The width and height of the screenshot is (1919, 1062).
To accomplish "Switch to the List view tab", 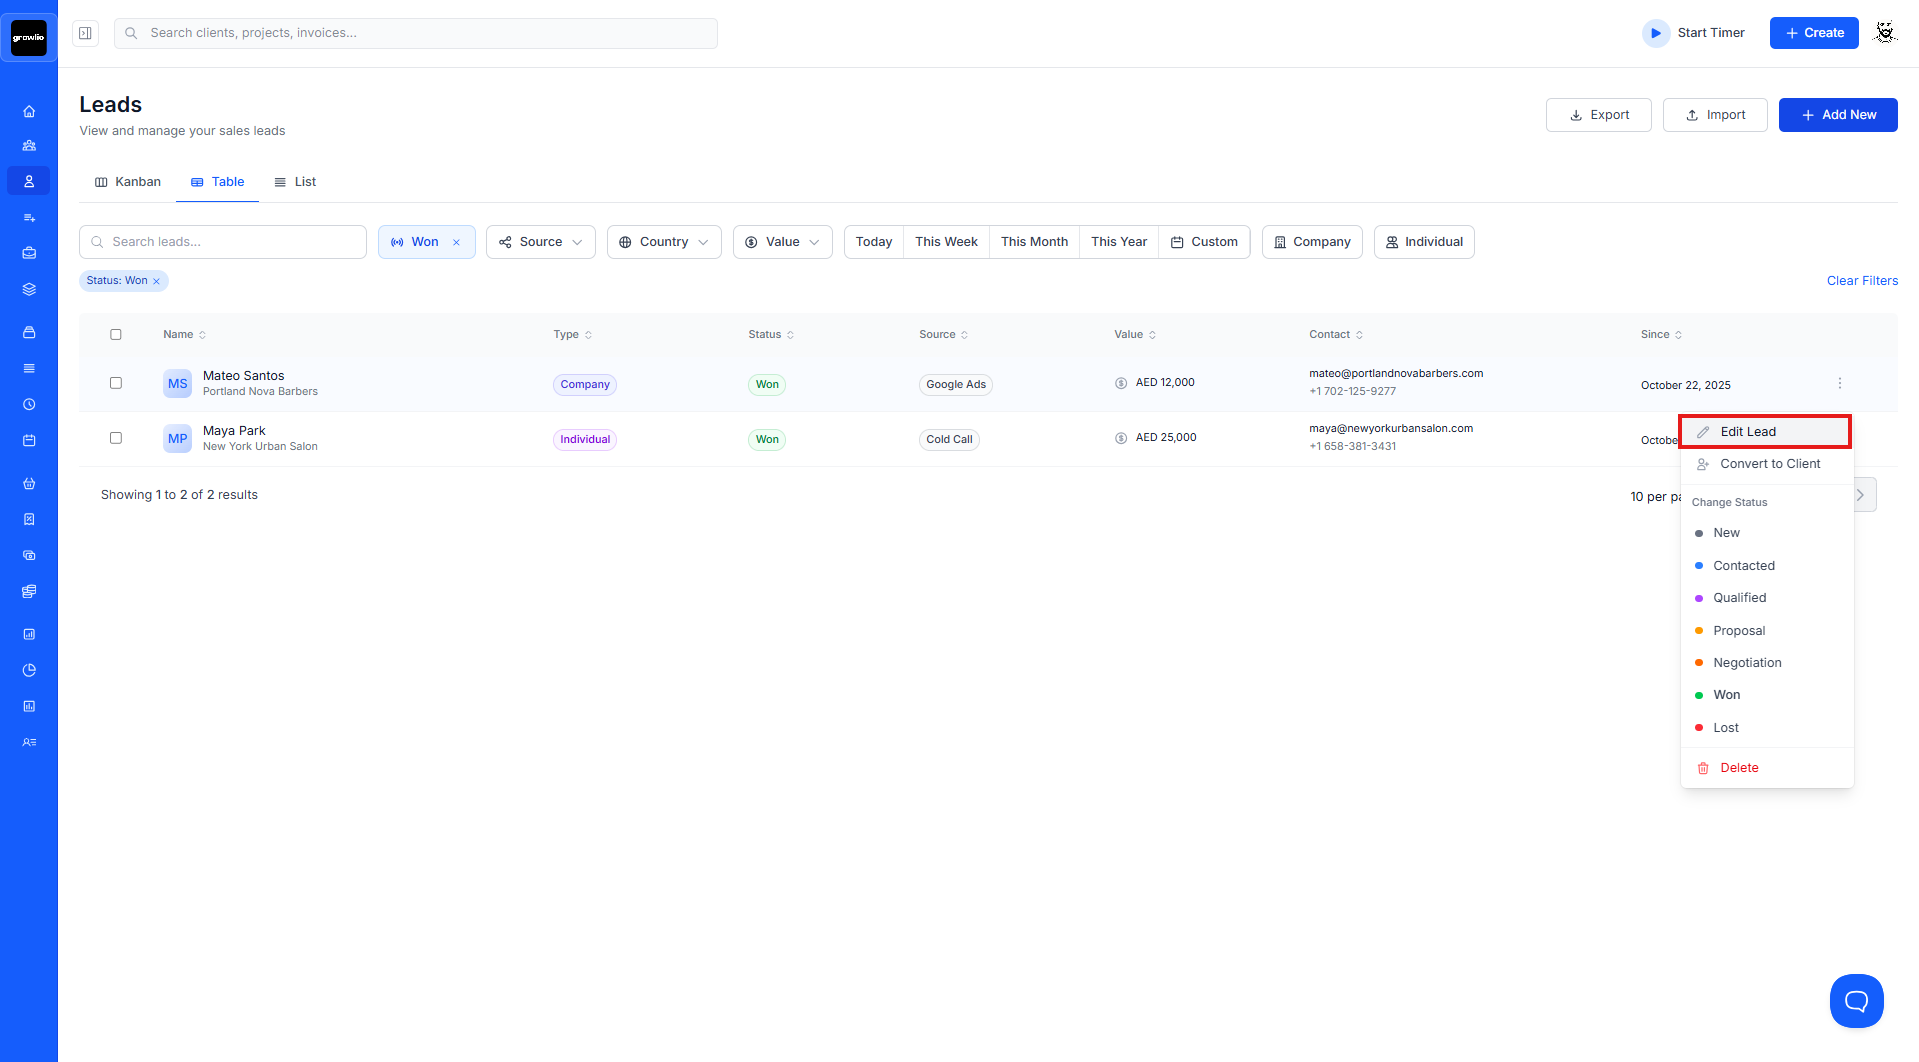I will [x=295, y=182].
